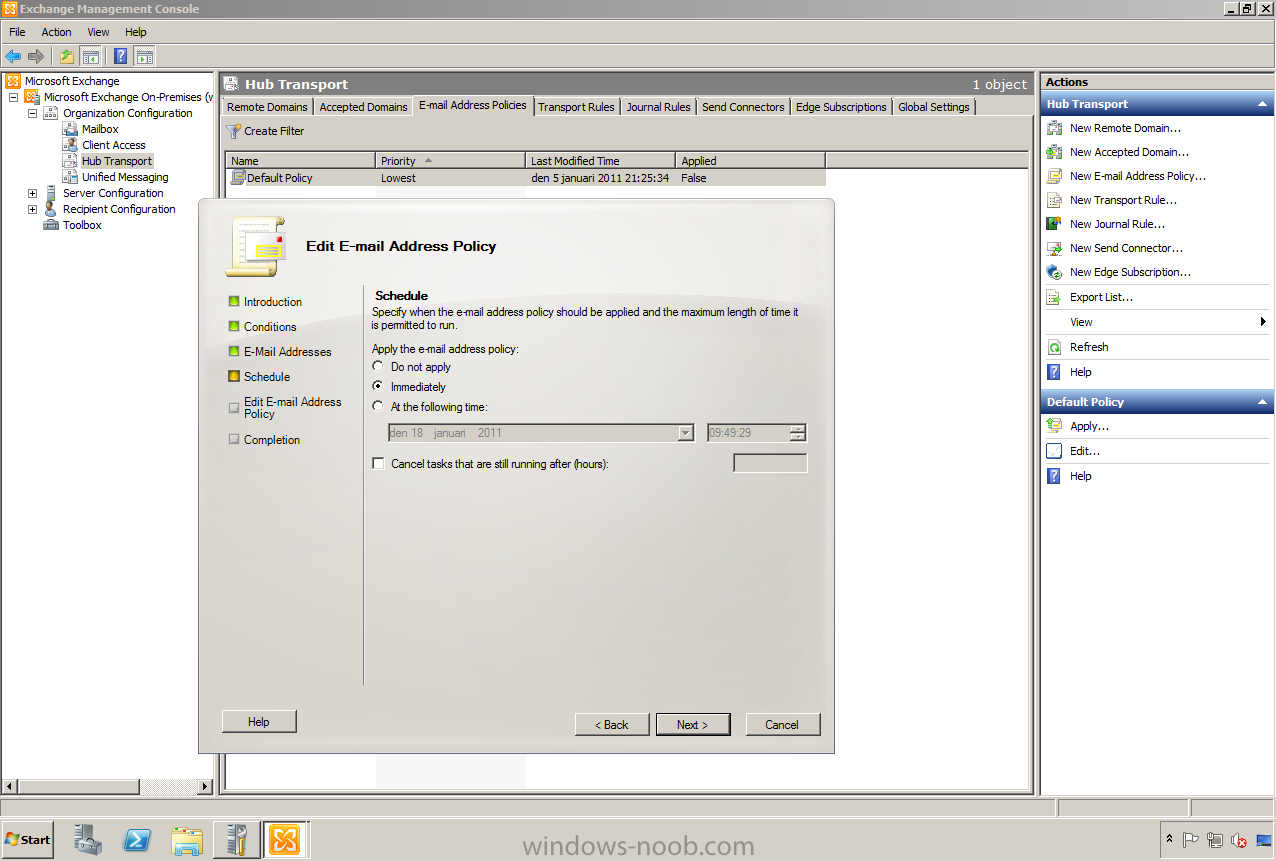Open the Global Settings tab

pos(934,107)
